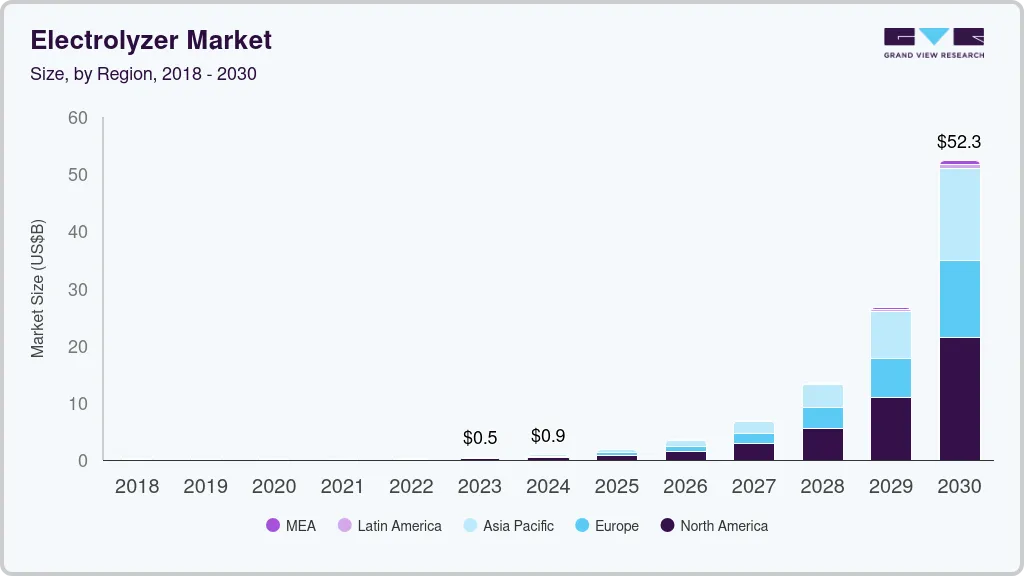This screenshot has width=1024, height=576.
Task: Select the 2030 North America bar segment
Action: [959, 399]
